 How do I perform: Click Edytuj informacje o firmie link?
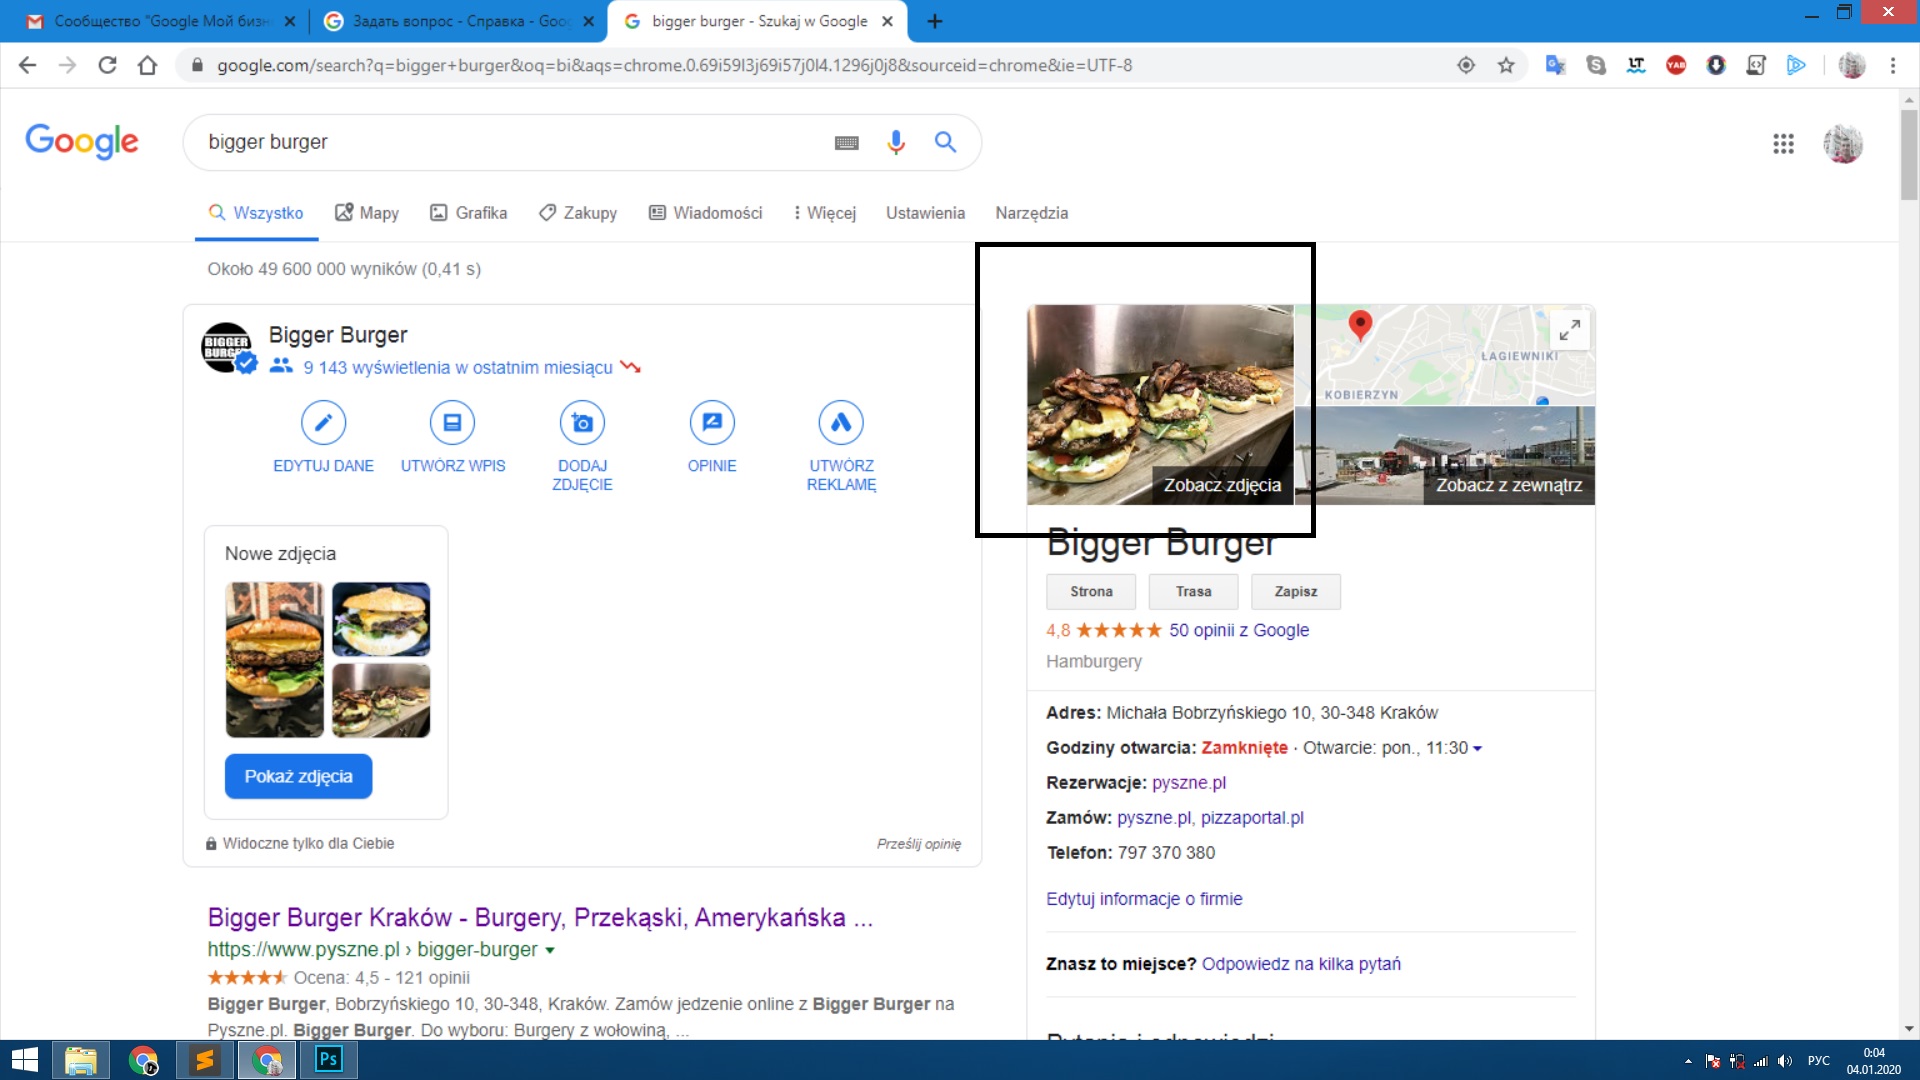click(1144, 899)
